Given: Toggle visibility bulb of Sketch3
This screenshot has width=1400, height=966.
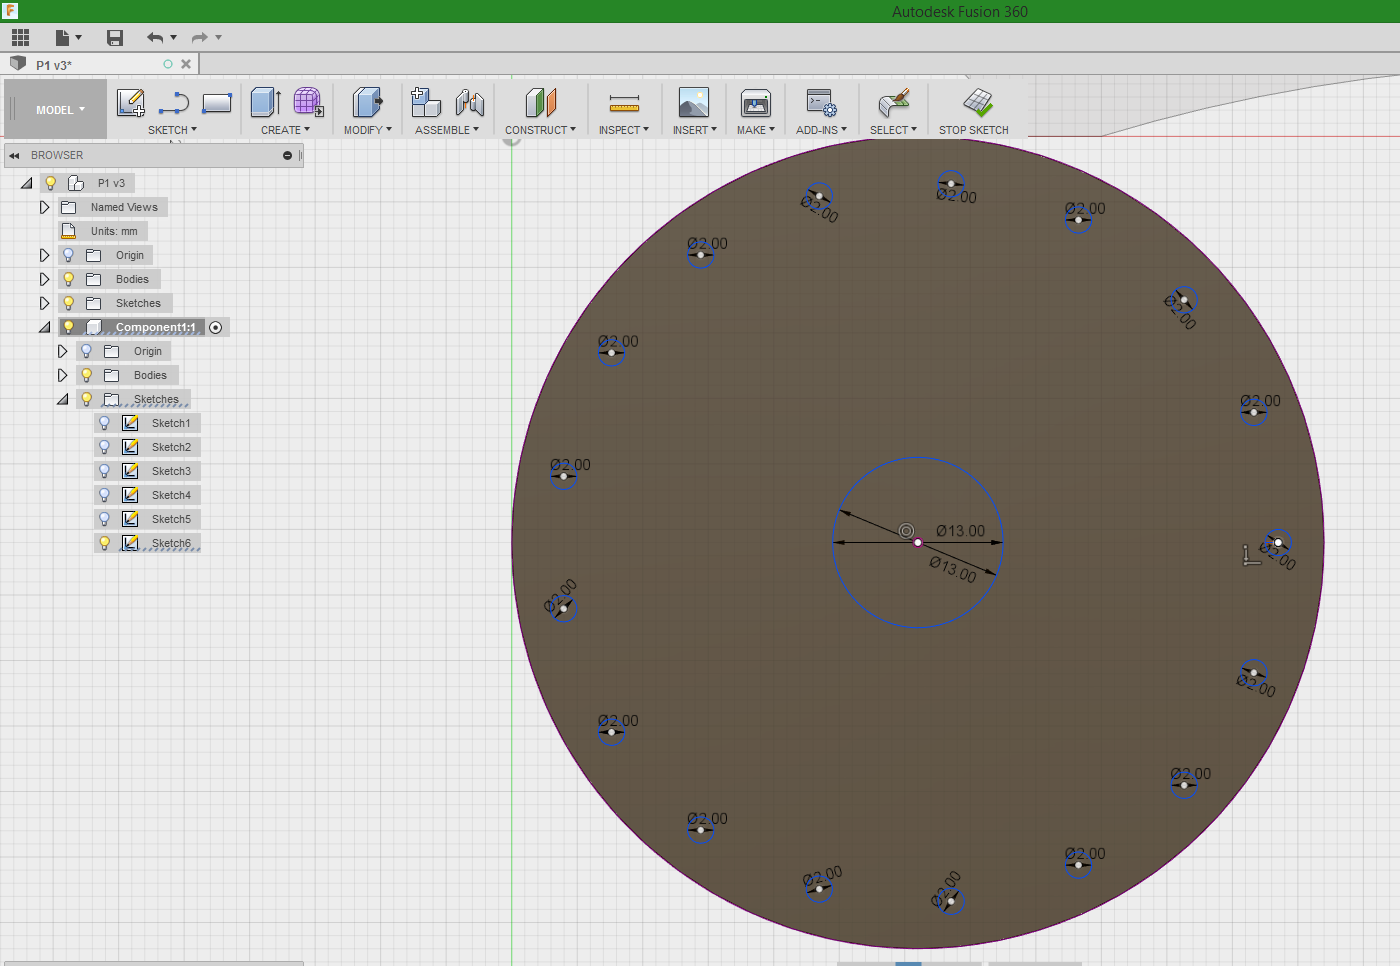Looking at the screenshot, I should 104,471.
